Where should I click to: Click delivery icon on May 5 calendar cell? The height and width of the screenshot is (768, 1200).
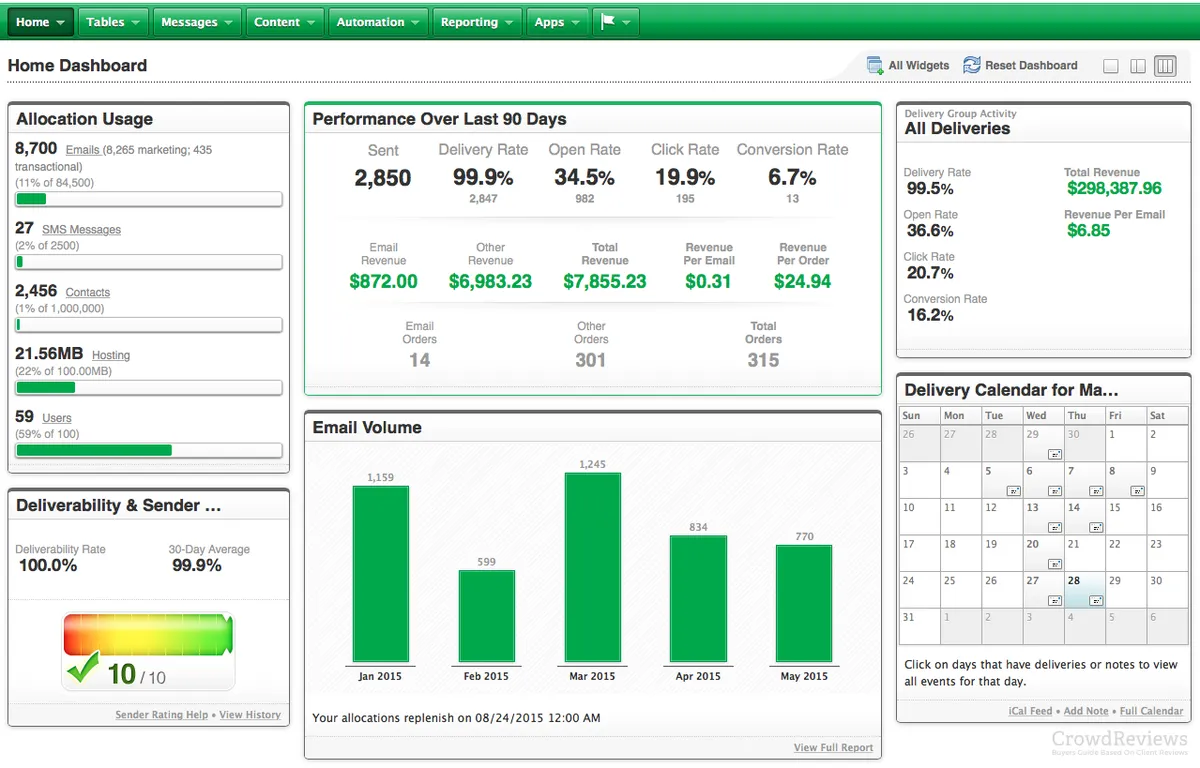pyautogui.click(x=1013, y=491)
